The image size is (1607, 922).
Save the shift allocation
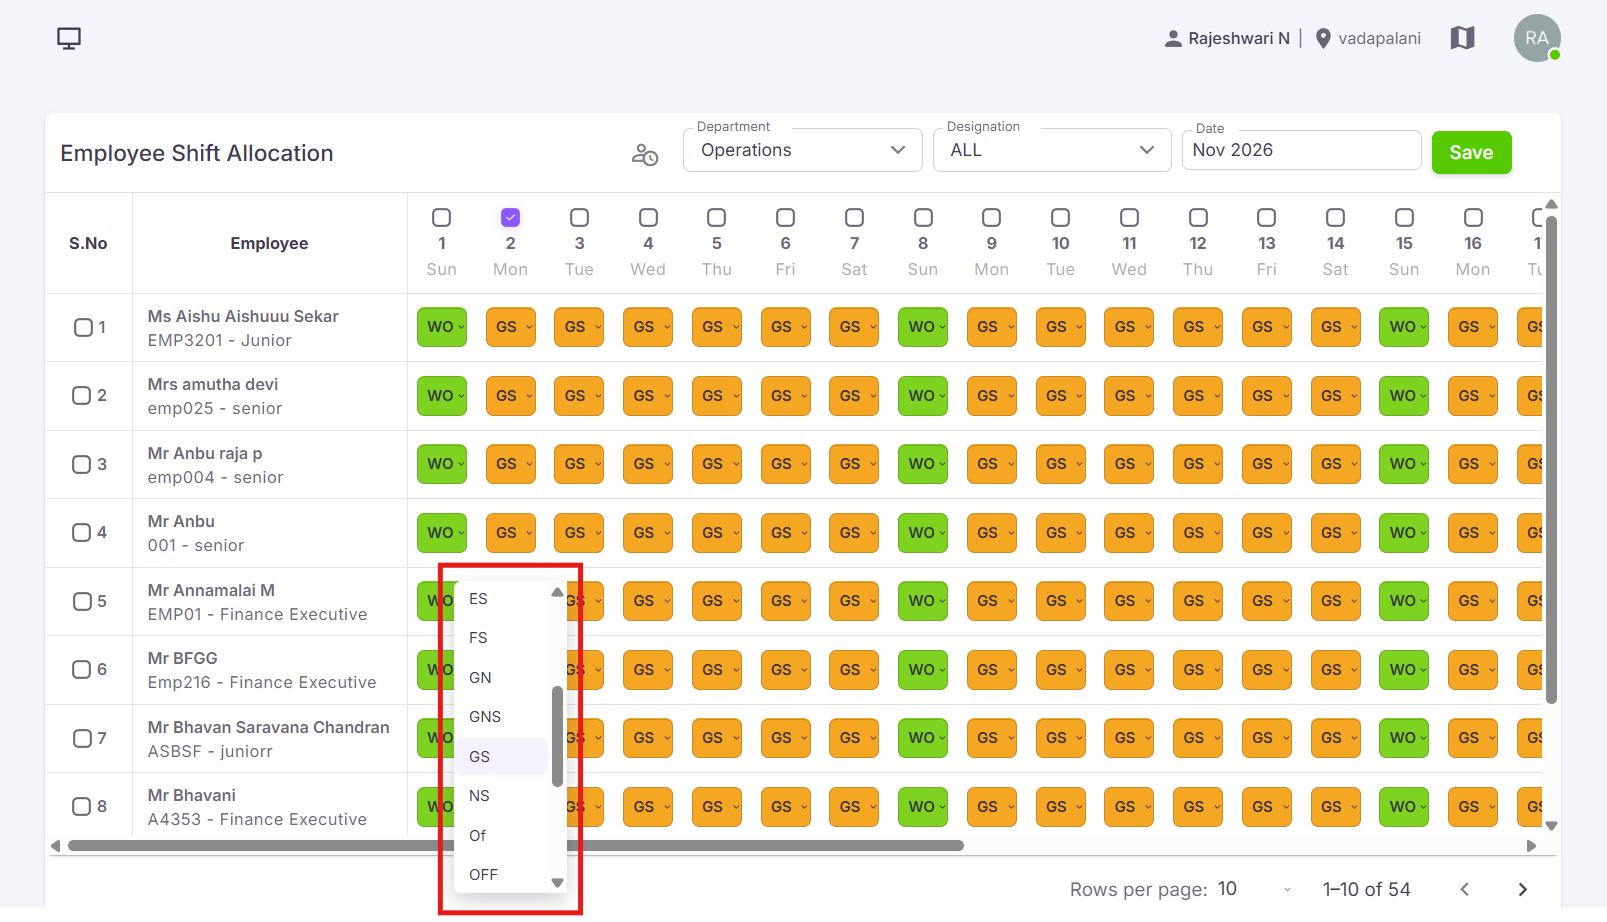point(1471,153)
